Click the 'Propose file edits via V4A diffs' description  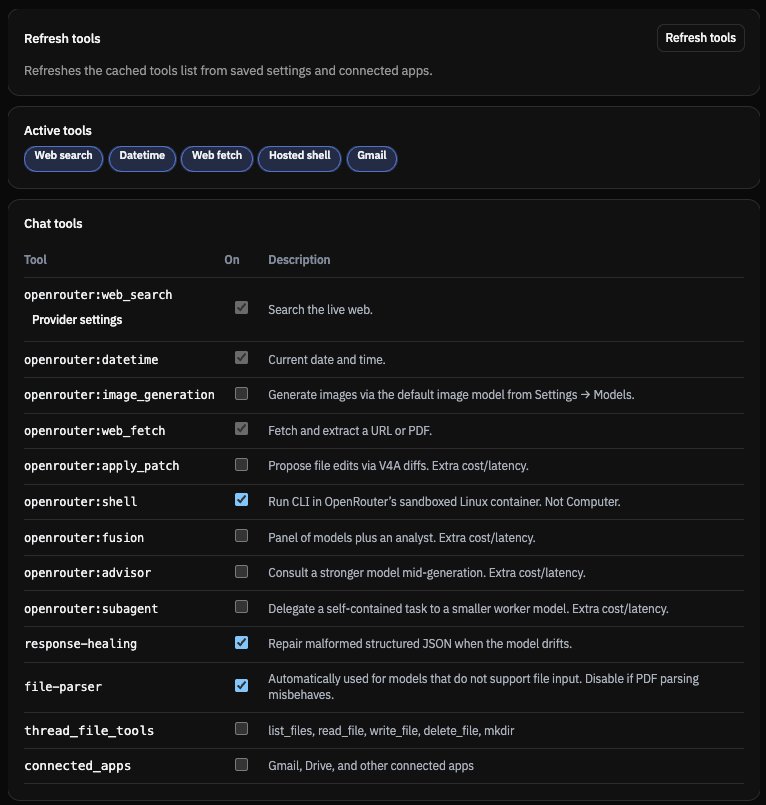[x=398, y=466]
